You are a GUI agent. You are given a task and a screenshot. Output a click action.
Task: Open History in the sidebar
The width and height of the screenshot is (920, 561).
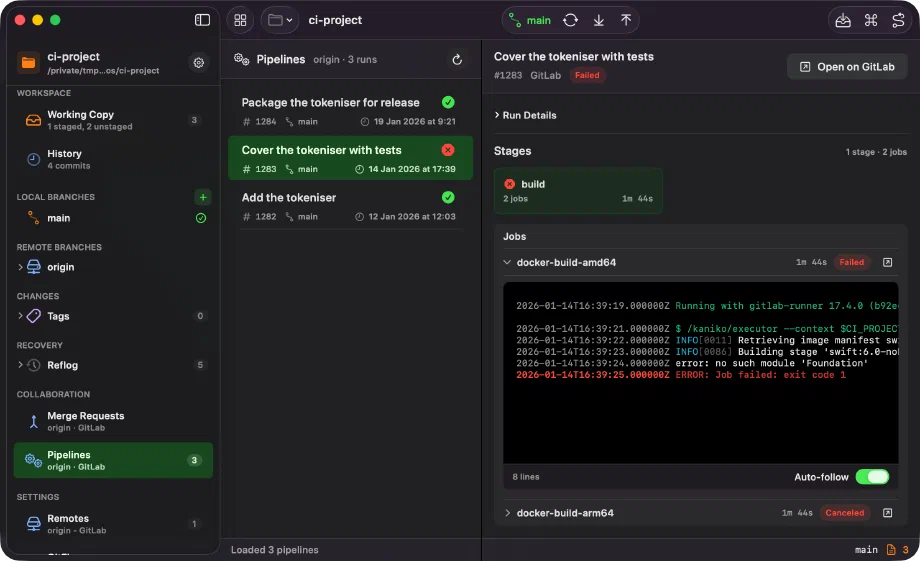tap(113, 159)
